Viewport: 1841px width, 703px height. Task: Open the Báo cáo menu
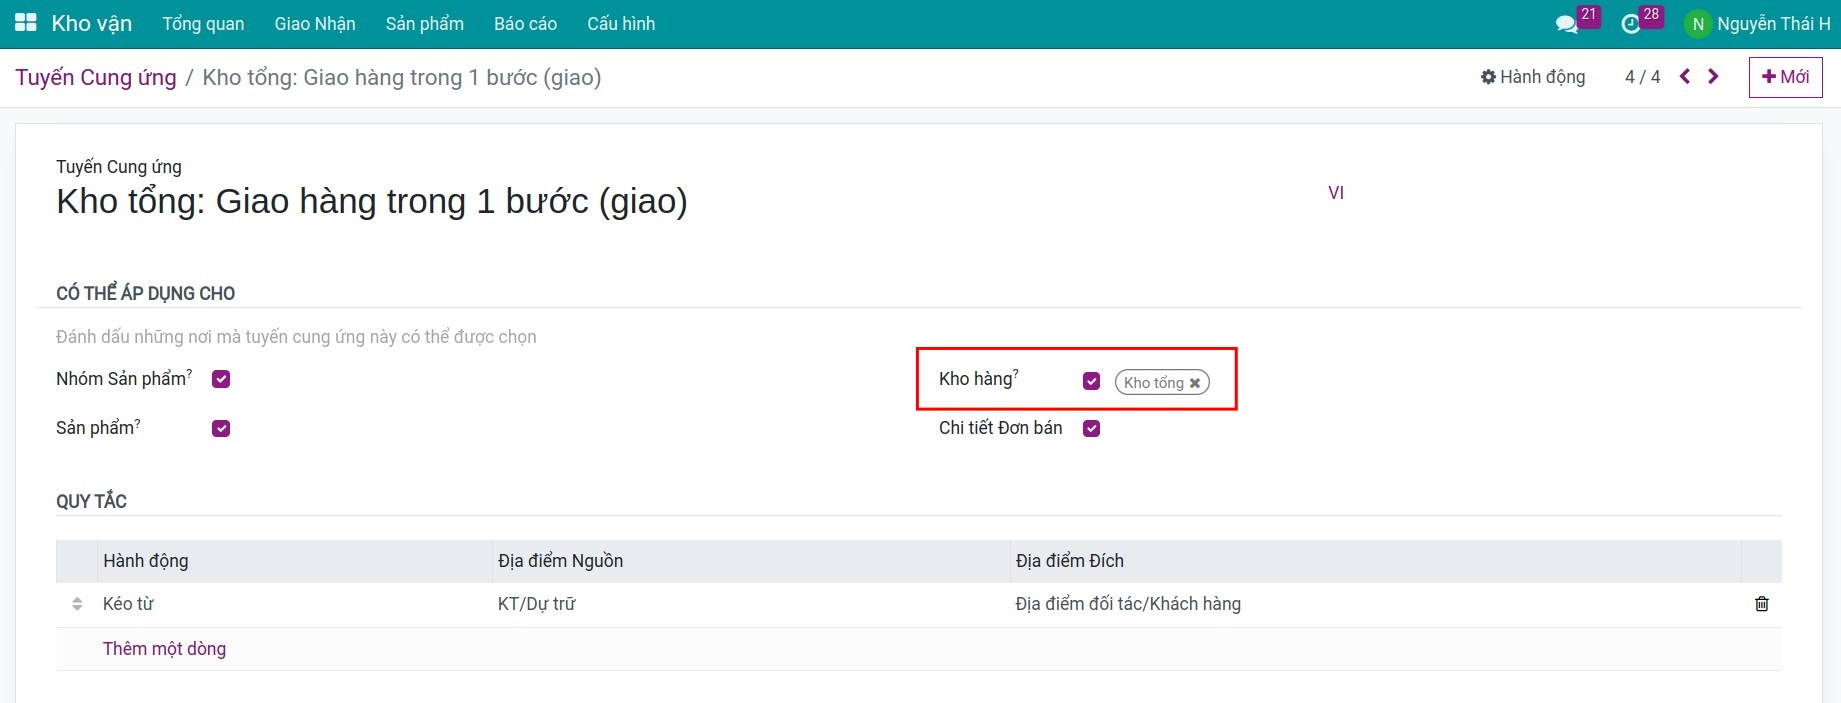point(525,24)
